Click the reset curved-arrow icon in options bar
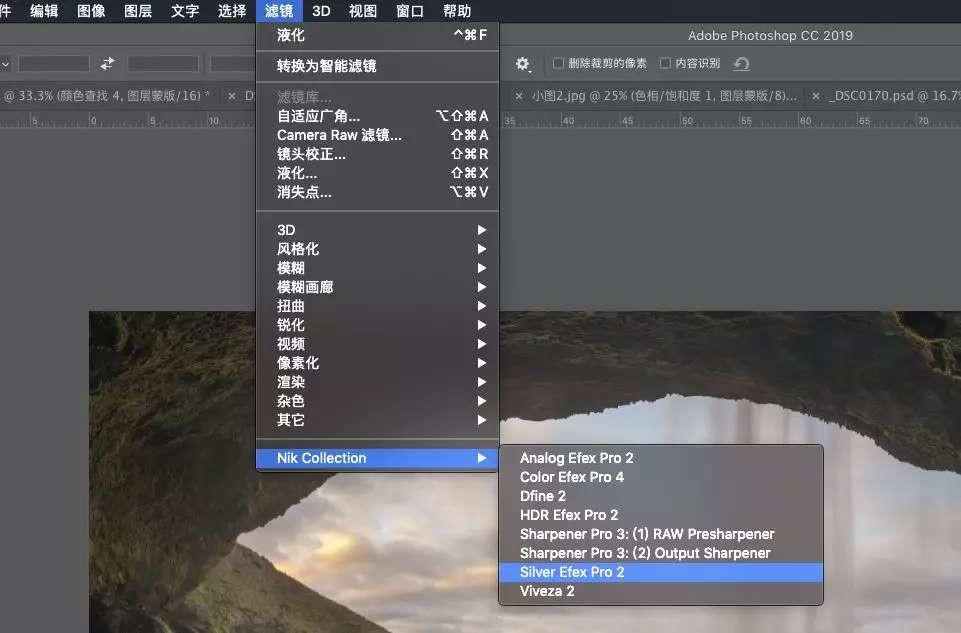 [x=738, y=62]
